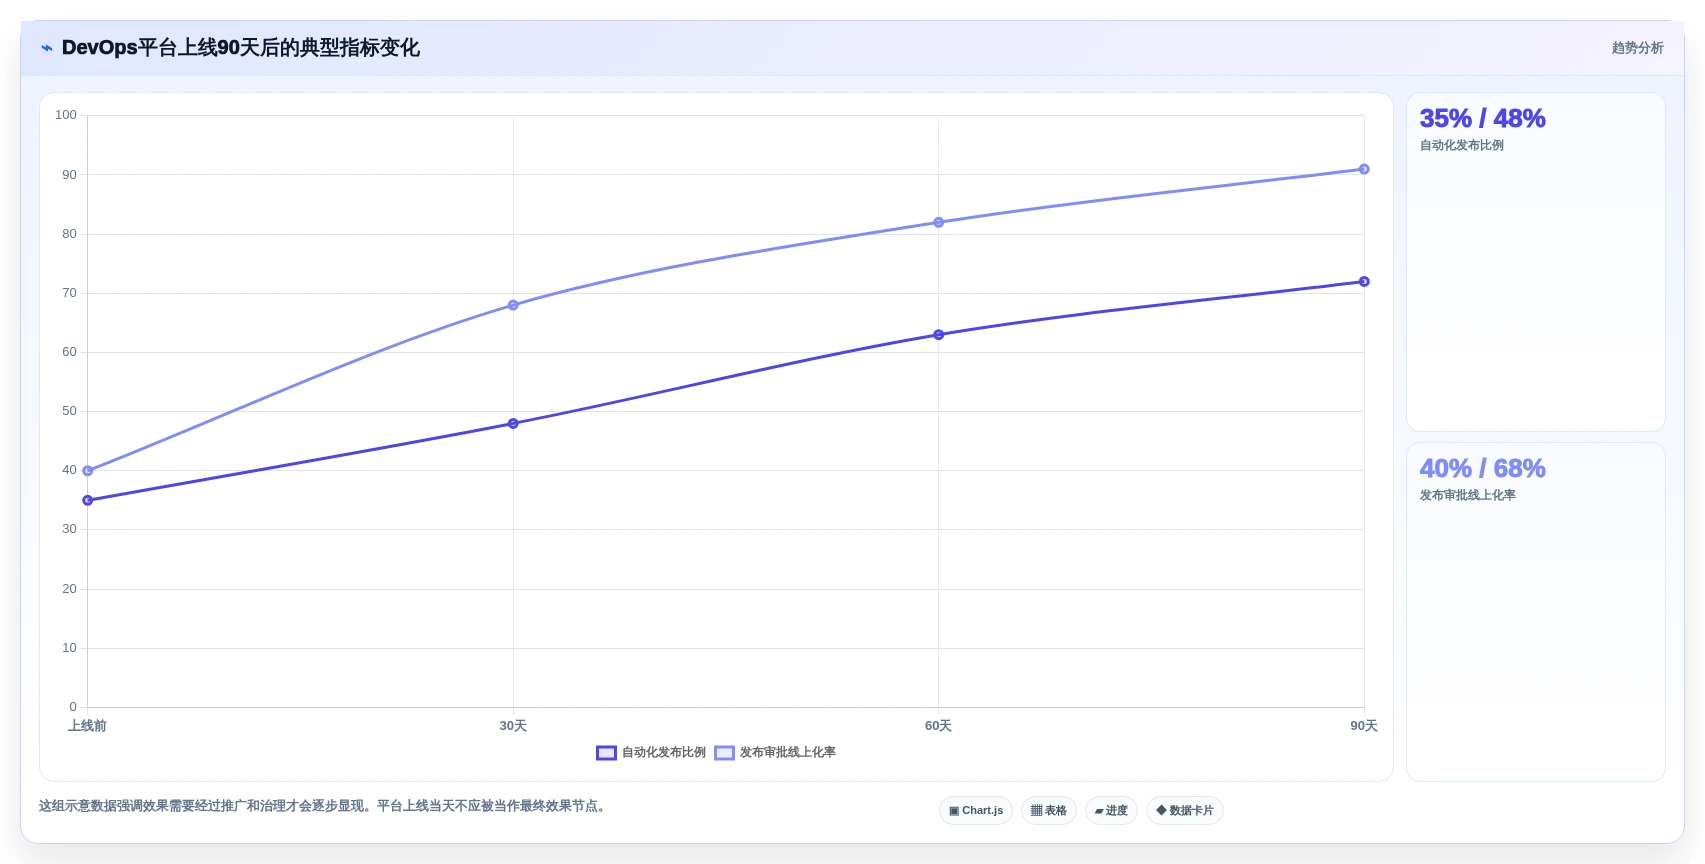Click the 90天 x-axis label
The height and width of the screenshot is (864, 1705).
coord(1364,726)
